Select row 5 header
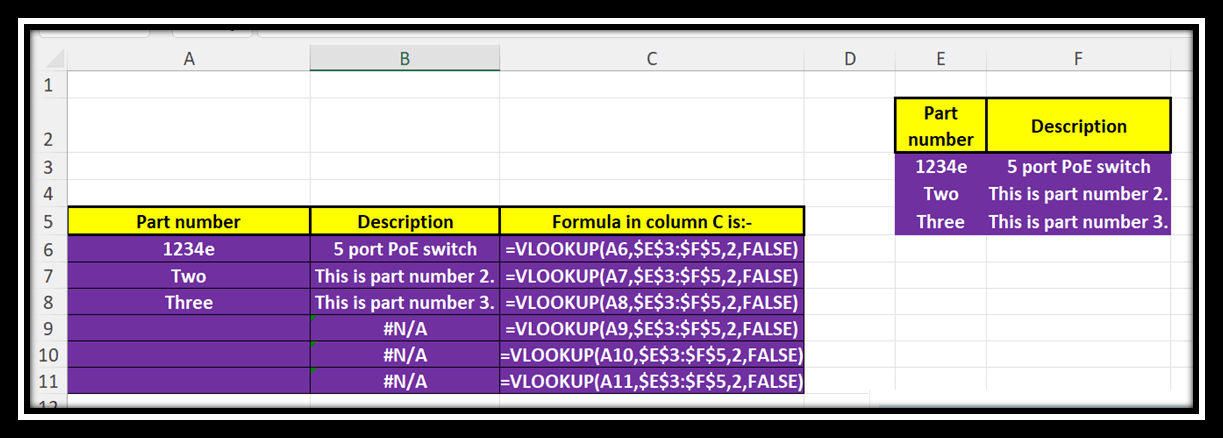Viewport: 1223px width, 438px height. (48, 221)
